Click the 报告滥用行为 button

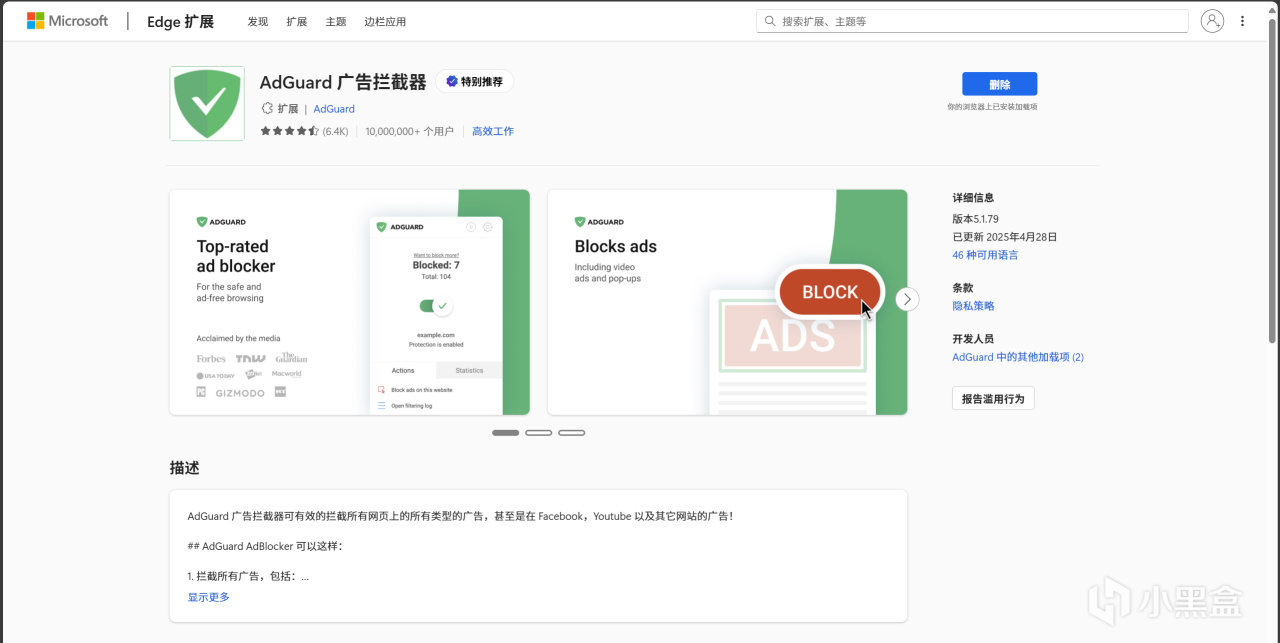(993, 399)
